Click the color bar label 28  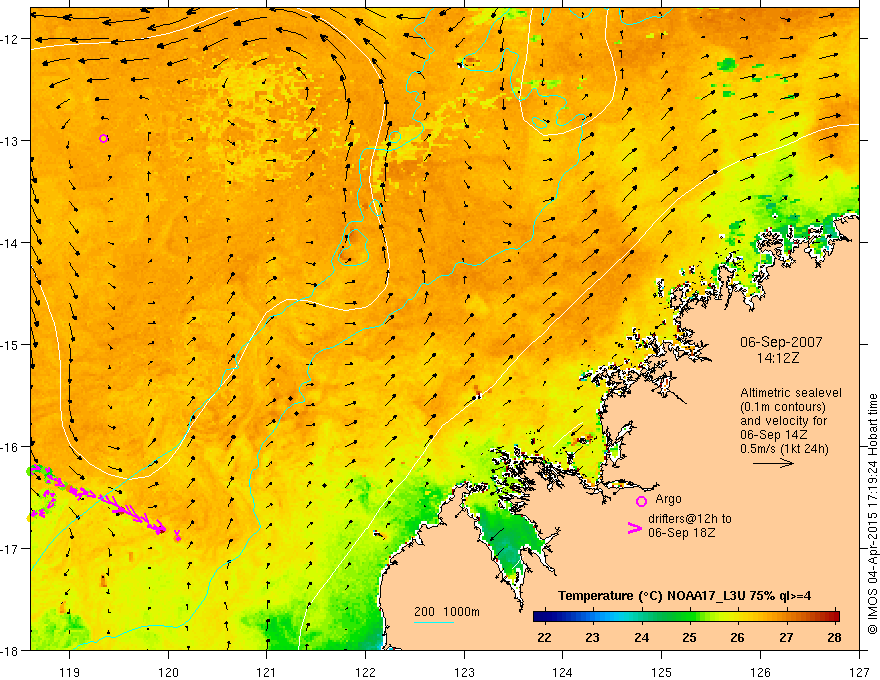835,637
